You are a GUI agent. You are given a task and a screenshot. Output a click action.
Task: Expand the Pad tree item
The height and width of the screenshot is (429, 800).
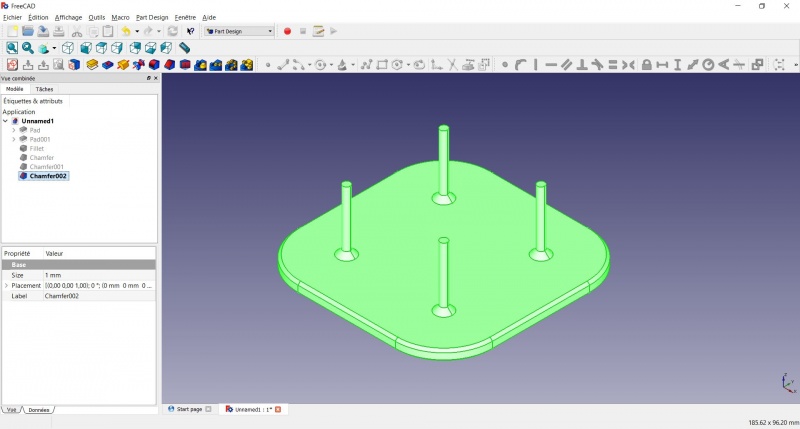14,130
